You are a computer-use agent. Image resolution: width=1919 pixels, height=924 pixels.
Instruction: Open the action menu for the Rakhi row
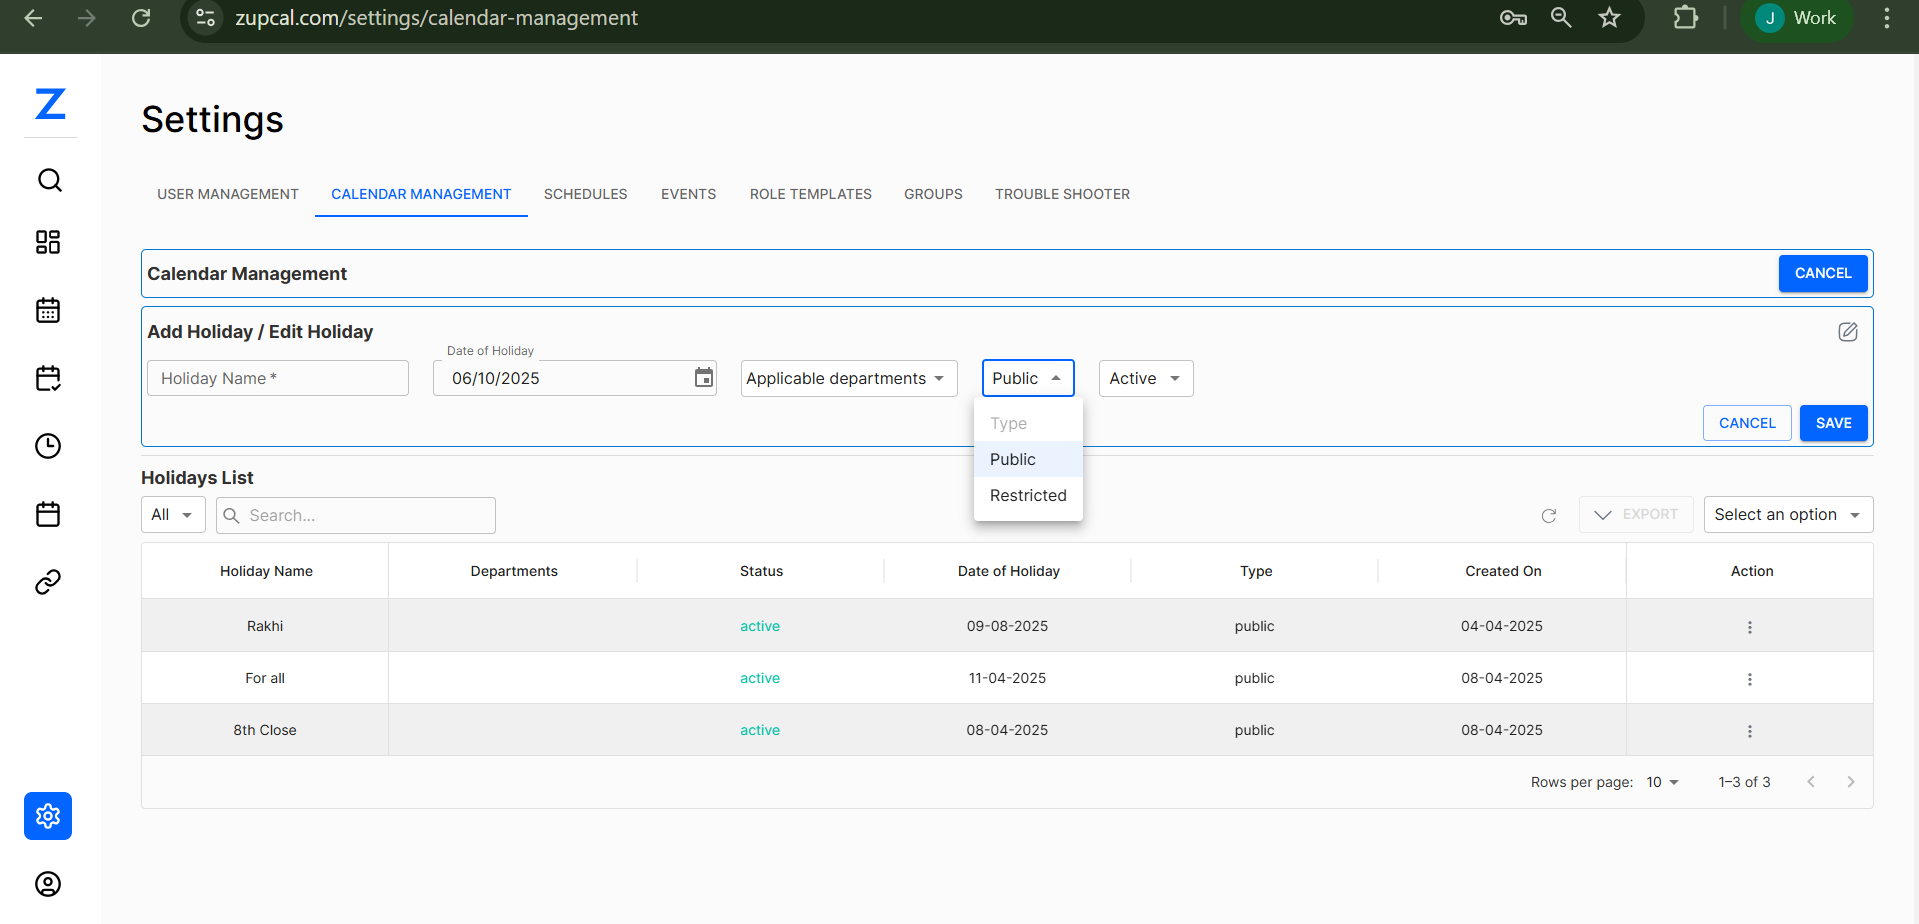[x=1749, y=627]
